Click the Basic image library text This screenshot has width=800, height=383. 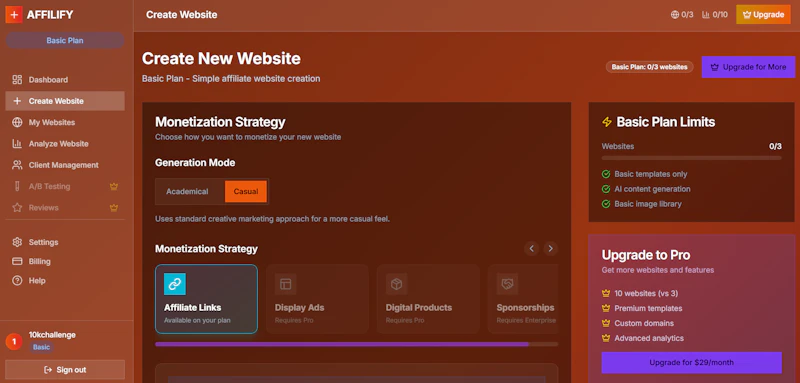point(647,204)
